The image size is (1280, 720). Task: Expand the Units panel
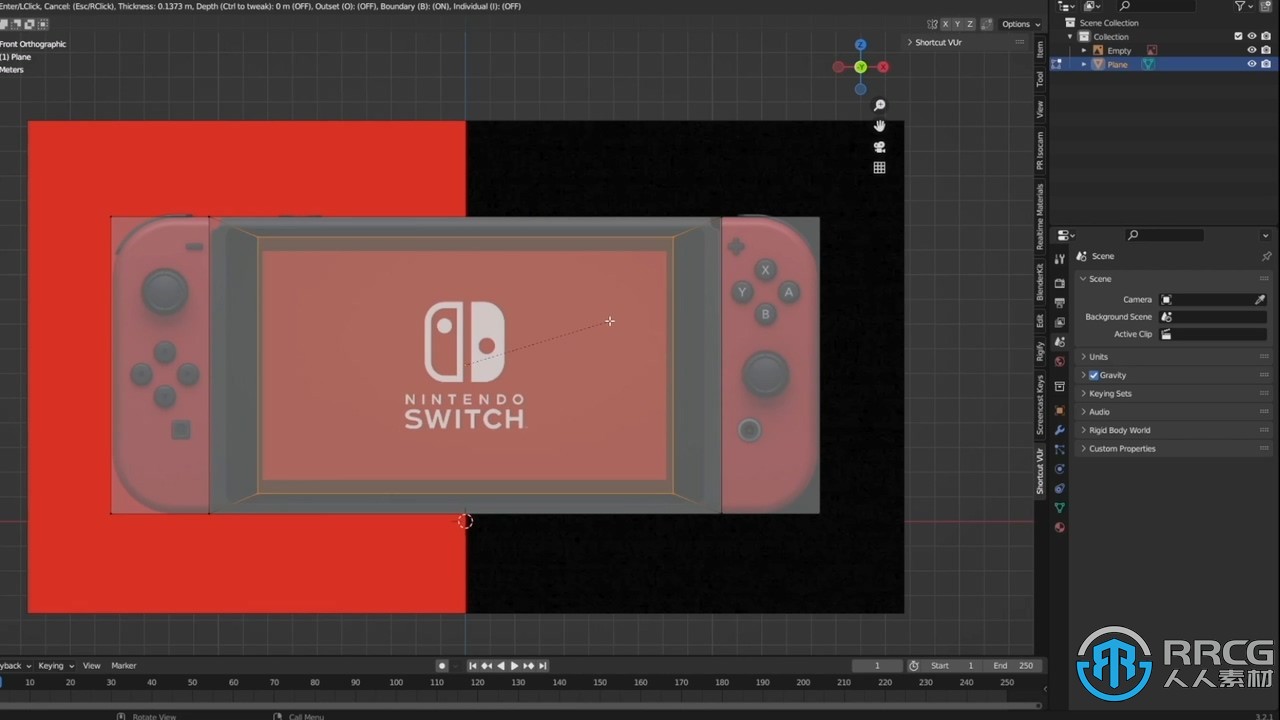1175,357
